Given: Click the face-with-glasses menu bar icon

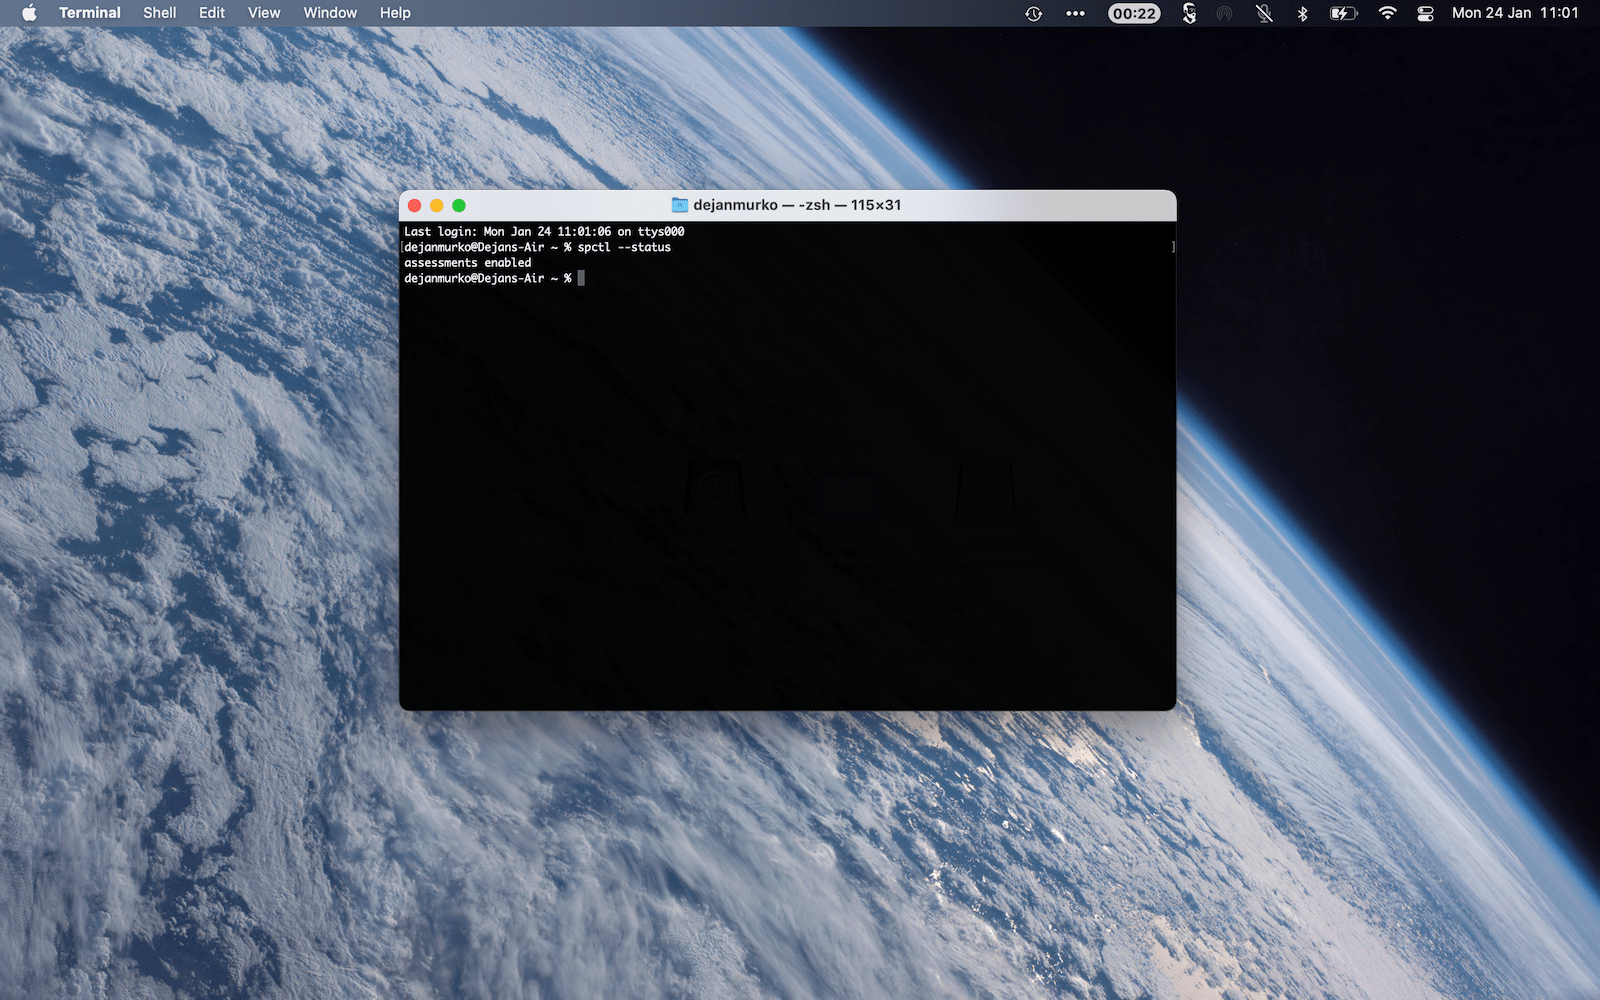Looking at the screenshot, I should tap(1189, 13).
